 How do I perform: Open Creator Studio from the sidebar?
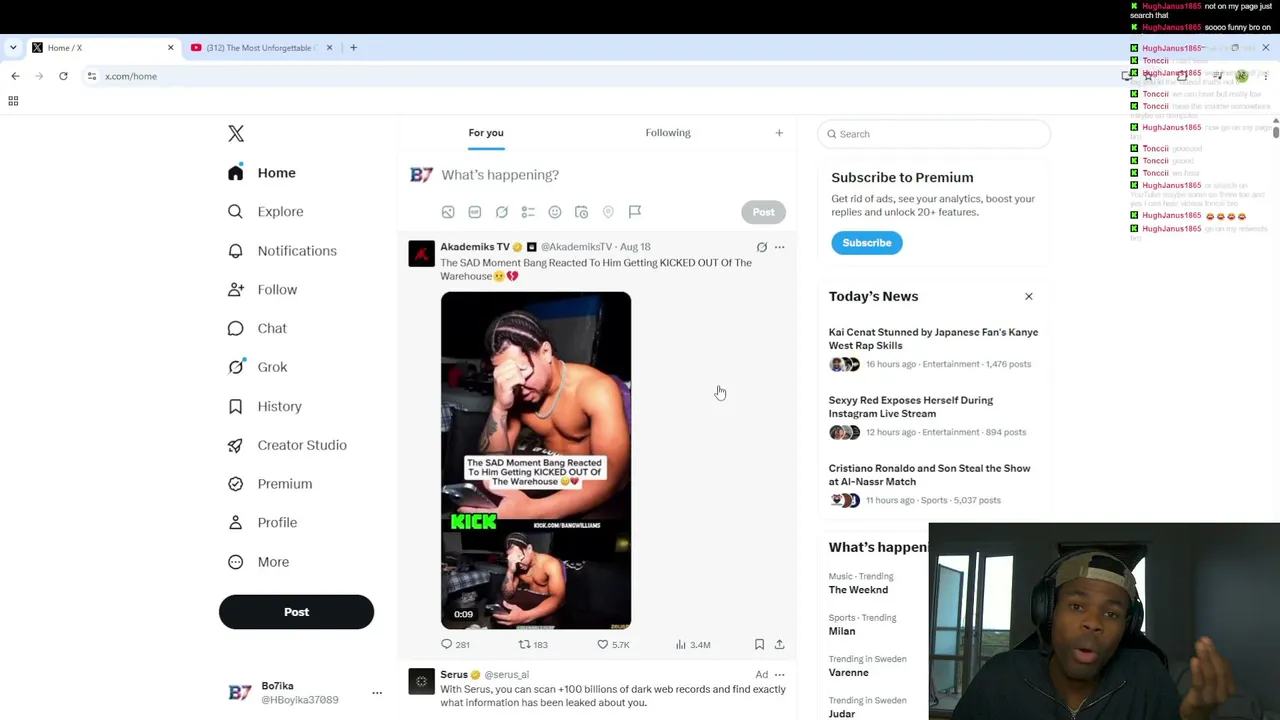click(287, 445)
